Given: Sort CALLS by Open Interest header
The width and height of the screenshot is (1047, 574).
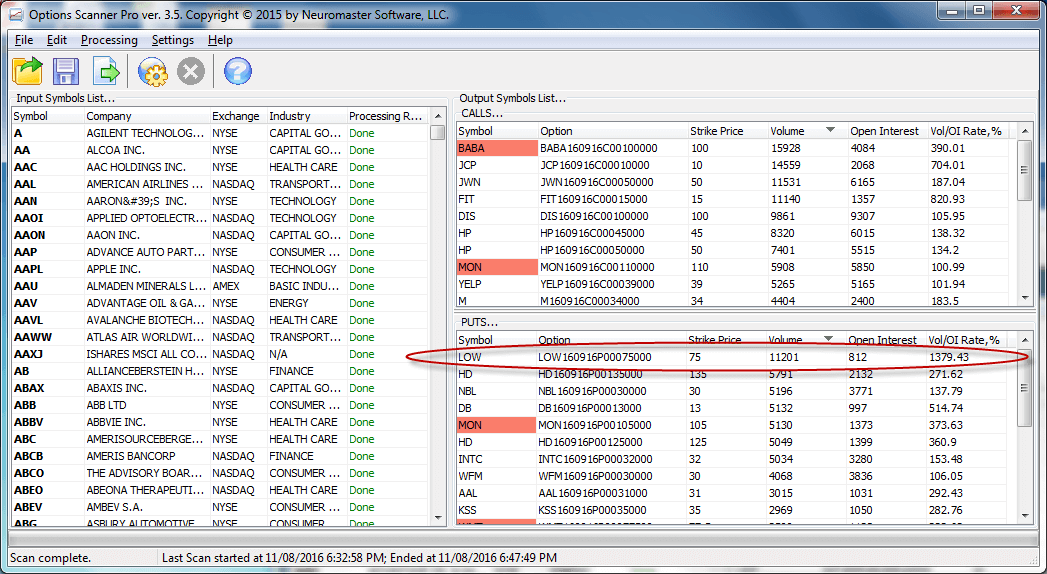Looking at the screenshot, I should pyautogui.click(x=887, y=131).
